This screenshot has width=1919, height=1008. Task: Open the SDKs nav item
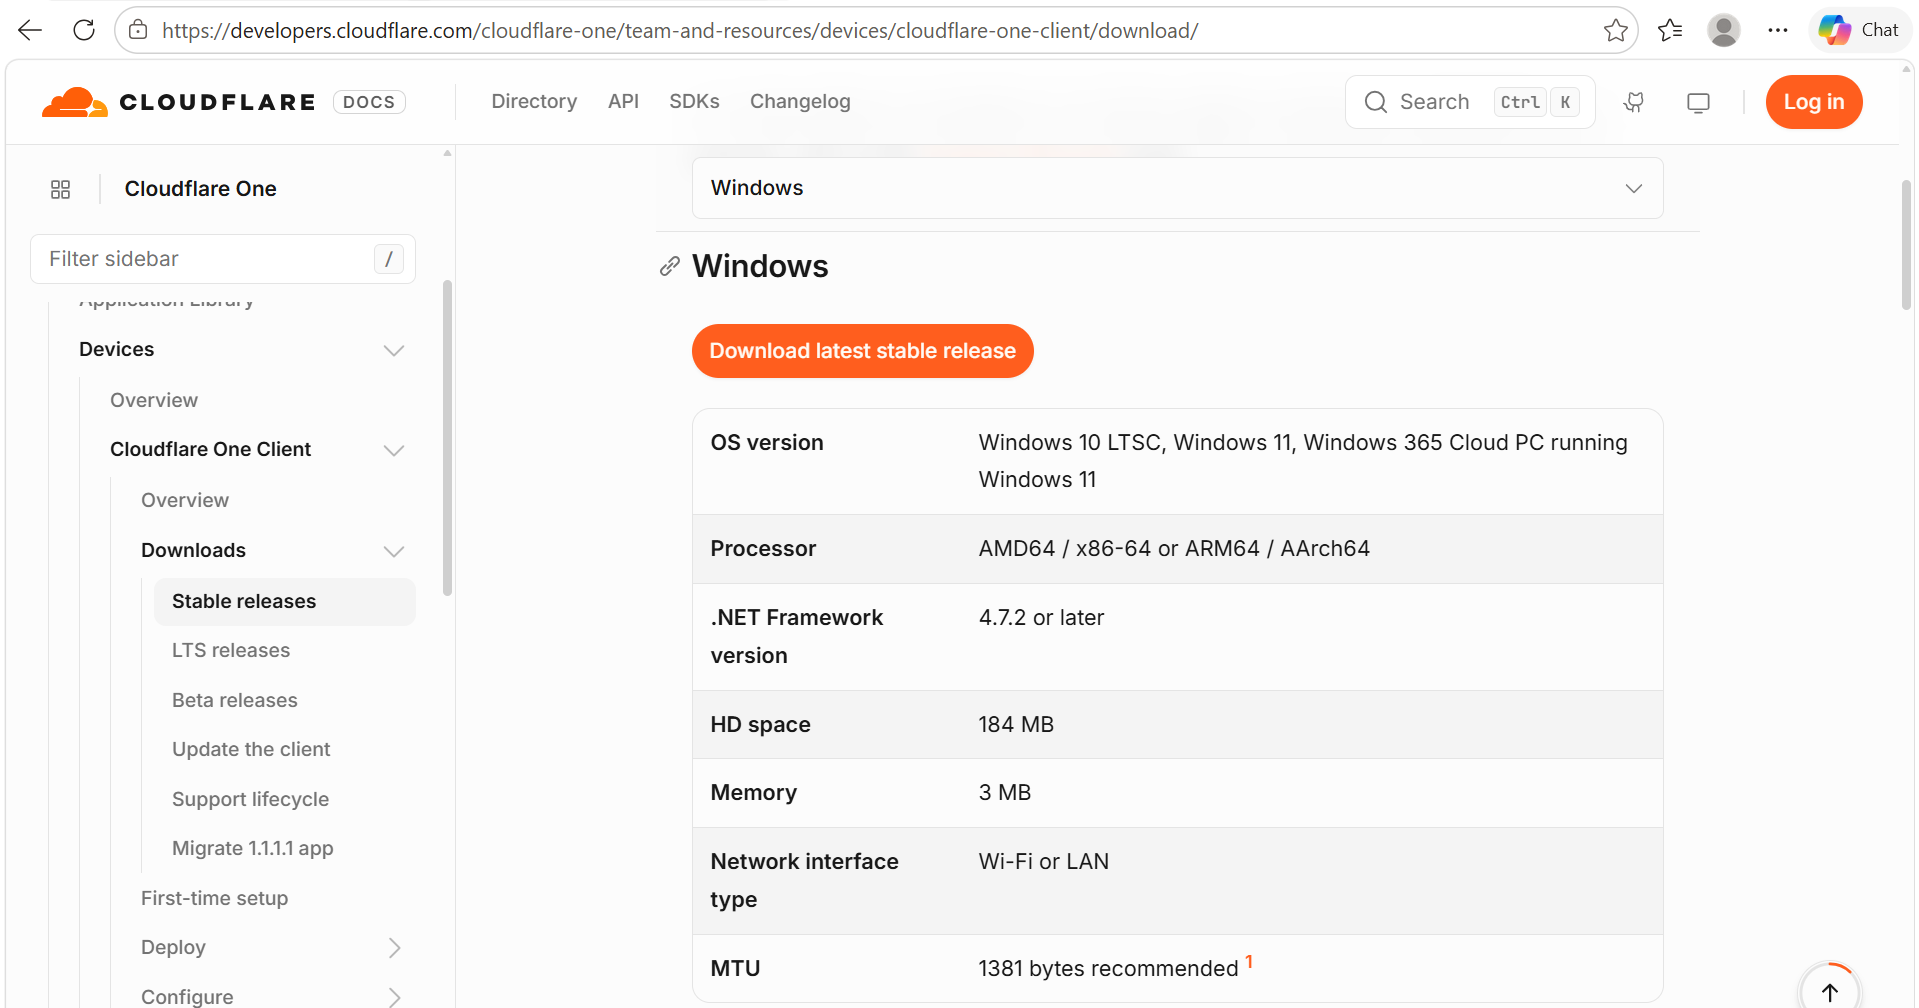pyautogui.click(x=694, y=102)
